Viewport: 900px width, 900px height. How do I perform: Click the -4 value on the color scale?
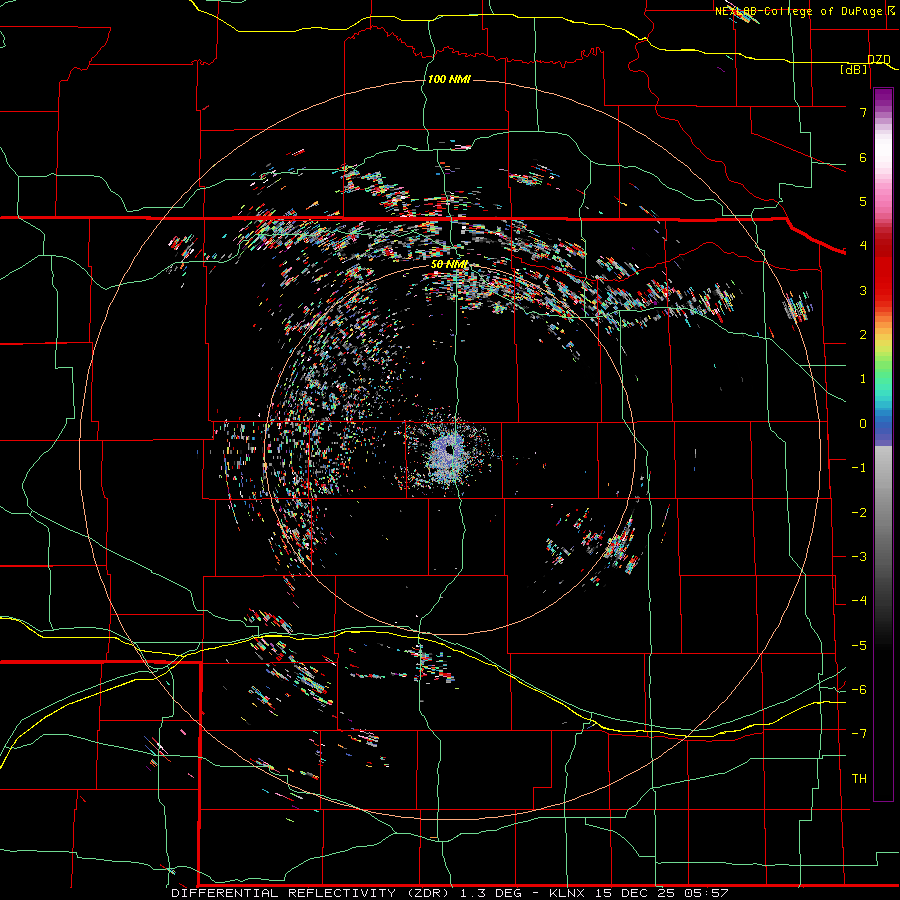tap(859, 601)
